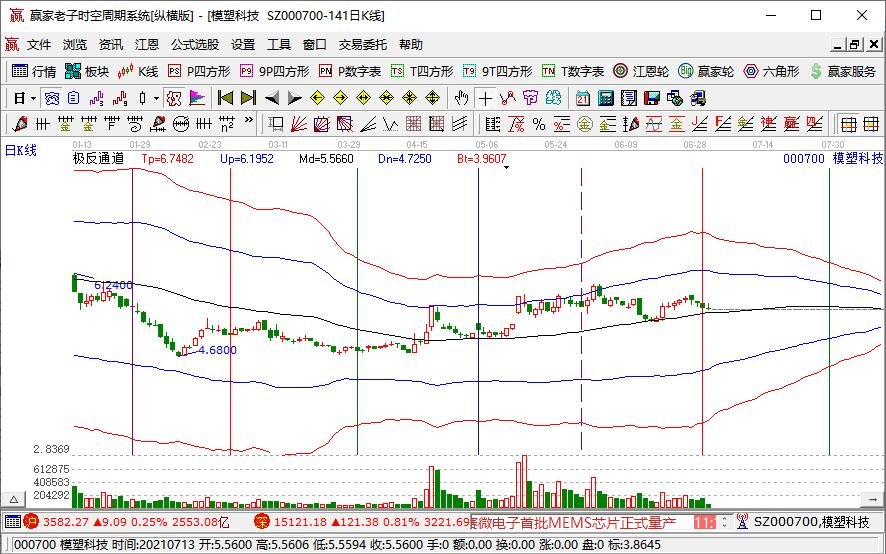The image size is (886, 554).
Task: Toggle the crosshair cursor tool
Action: click(485, 98)
